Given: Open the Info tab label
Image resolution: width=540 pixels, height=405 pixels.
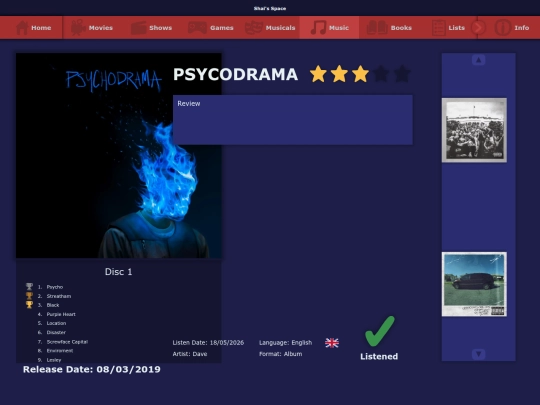Looking at the screenshot, I should tap(521, 28).
